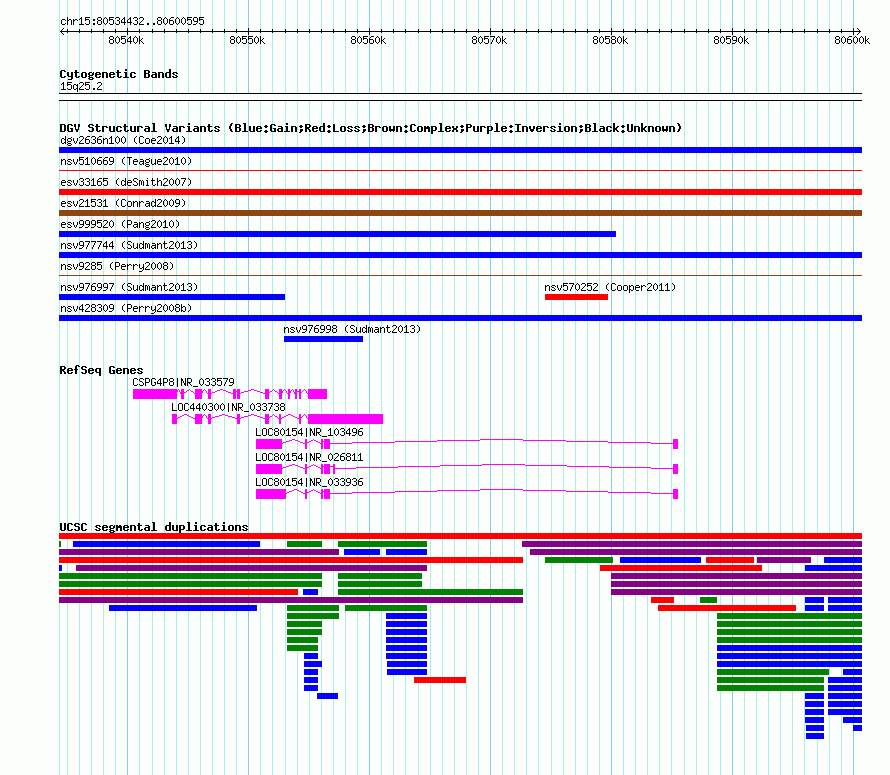Select gene label CSPG4P8|NR_033579
The image size is (890, 775).
[183, 382]
